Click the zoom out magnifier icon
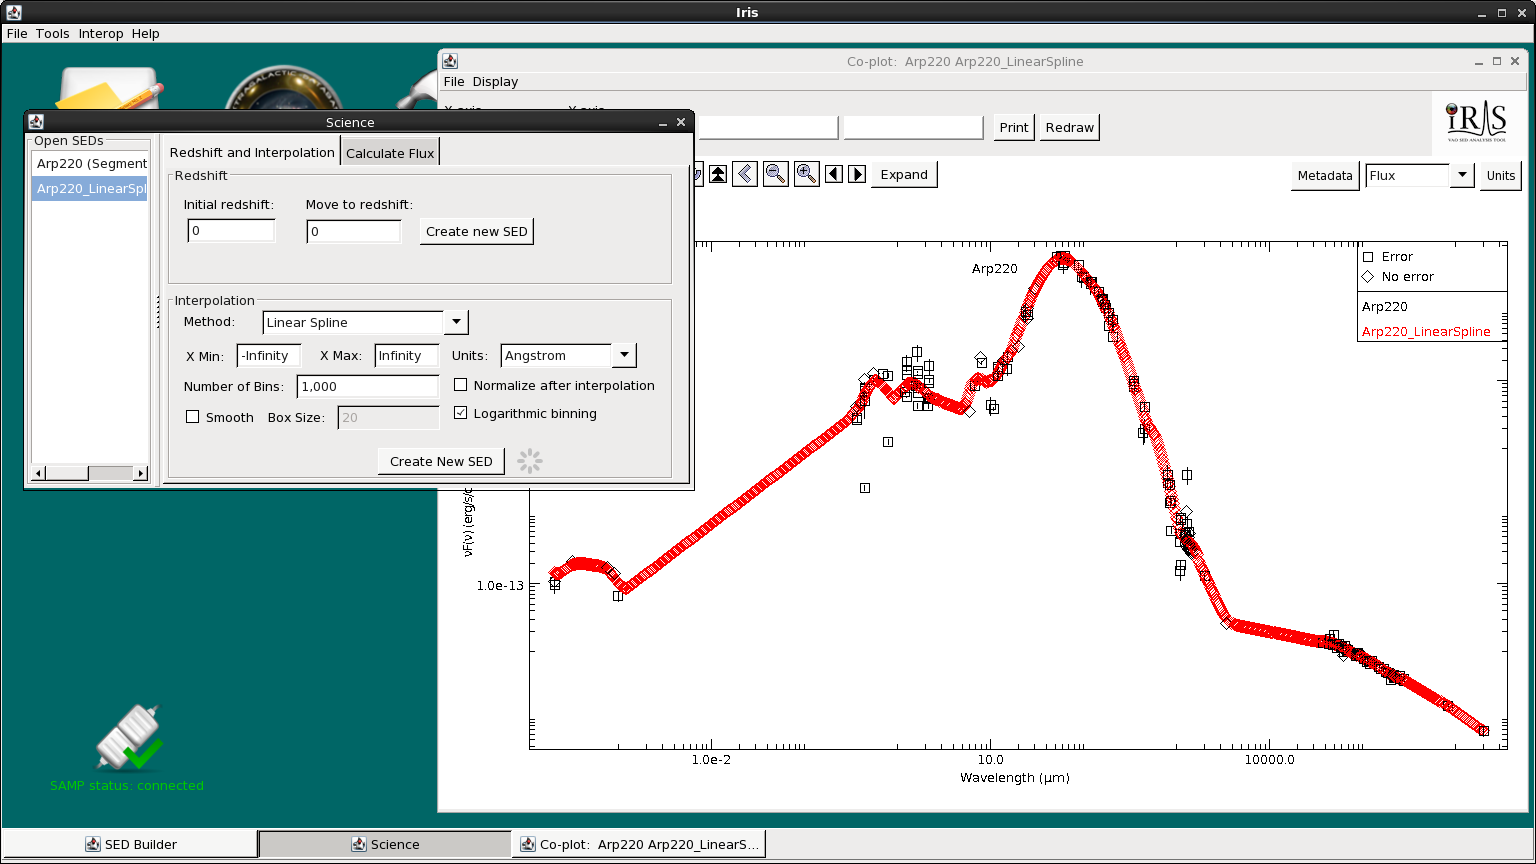This screenshot has width=1536, height=864. (x=775, y=174)
